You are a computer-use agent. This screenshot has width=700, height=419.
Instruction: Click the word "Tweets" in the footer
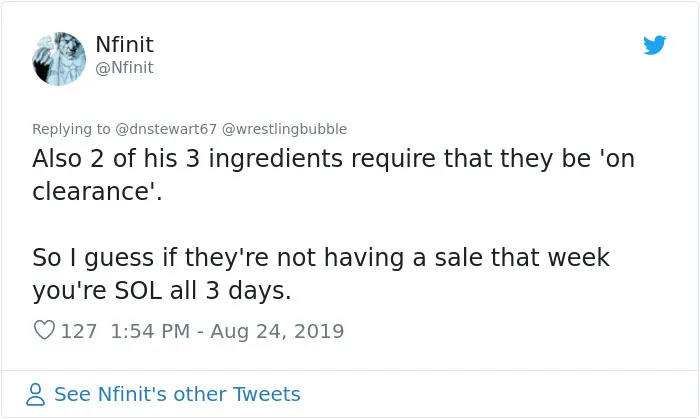[x=267, y=394]
